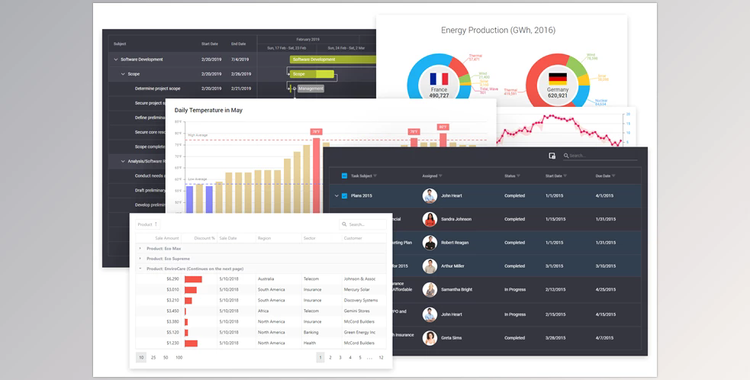This screenshot has width=750, height=380.
Task: Go to page 3 of the sales grid
Action: pos(340,358)
